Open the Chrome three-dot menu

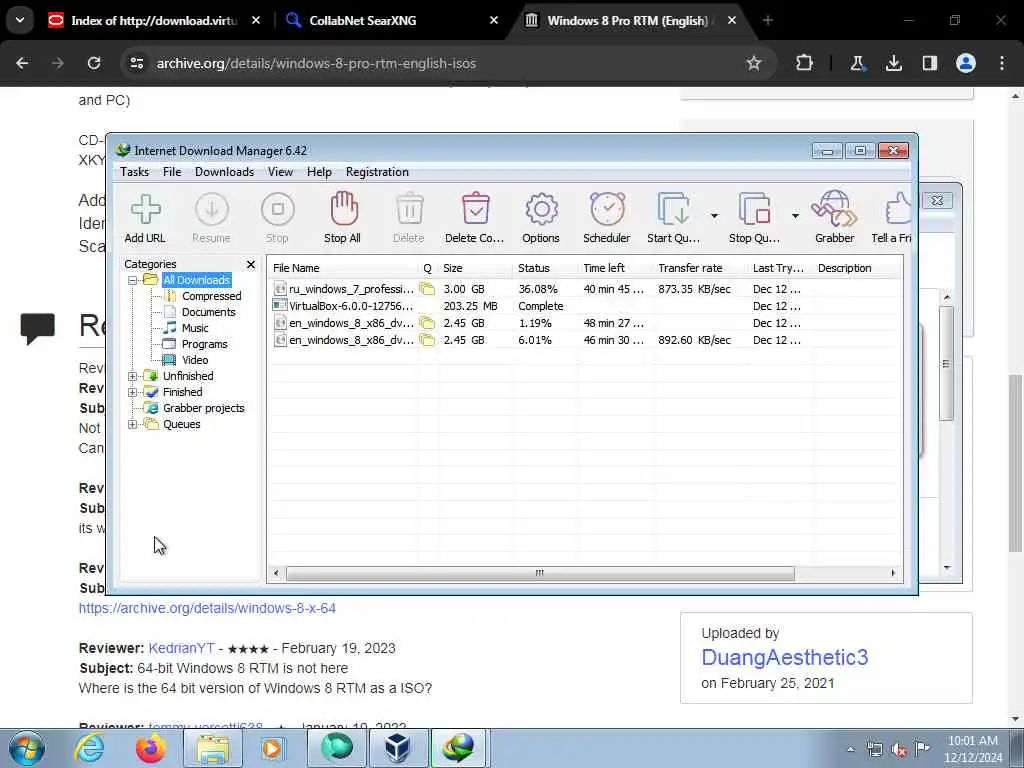(x=1002, y=63)
